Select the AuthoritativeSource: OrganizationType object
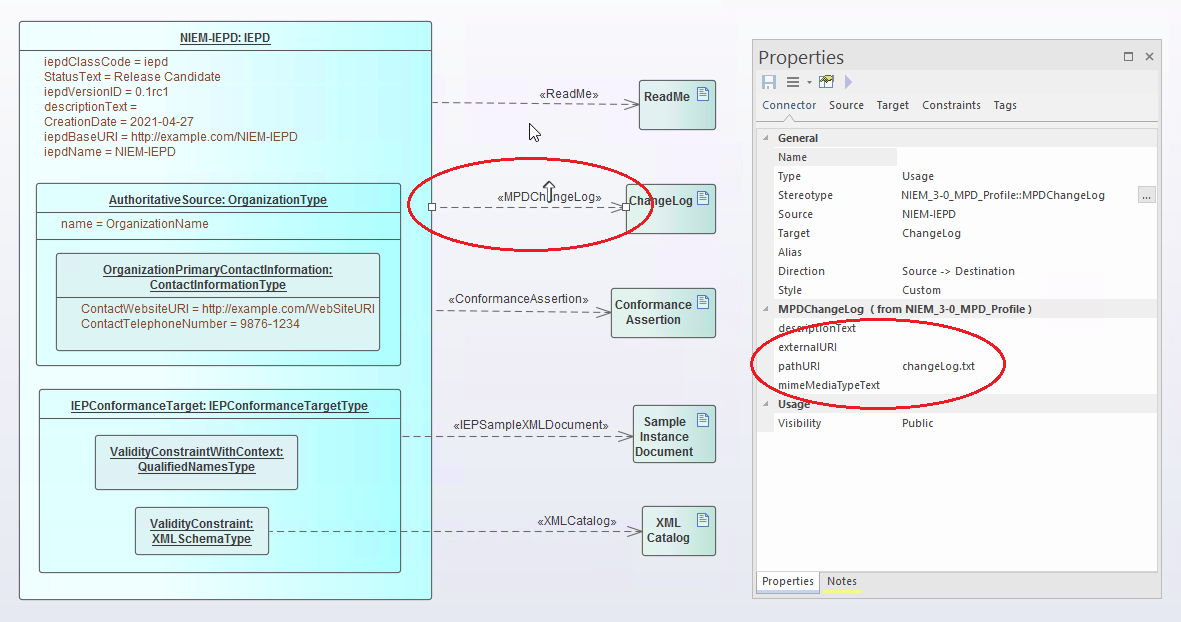The image size is (1181, 622). (218, 200)
